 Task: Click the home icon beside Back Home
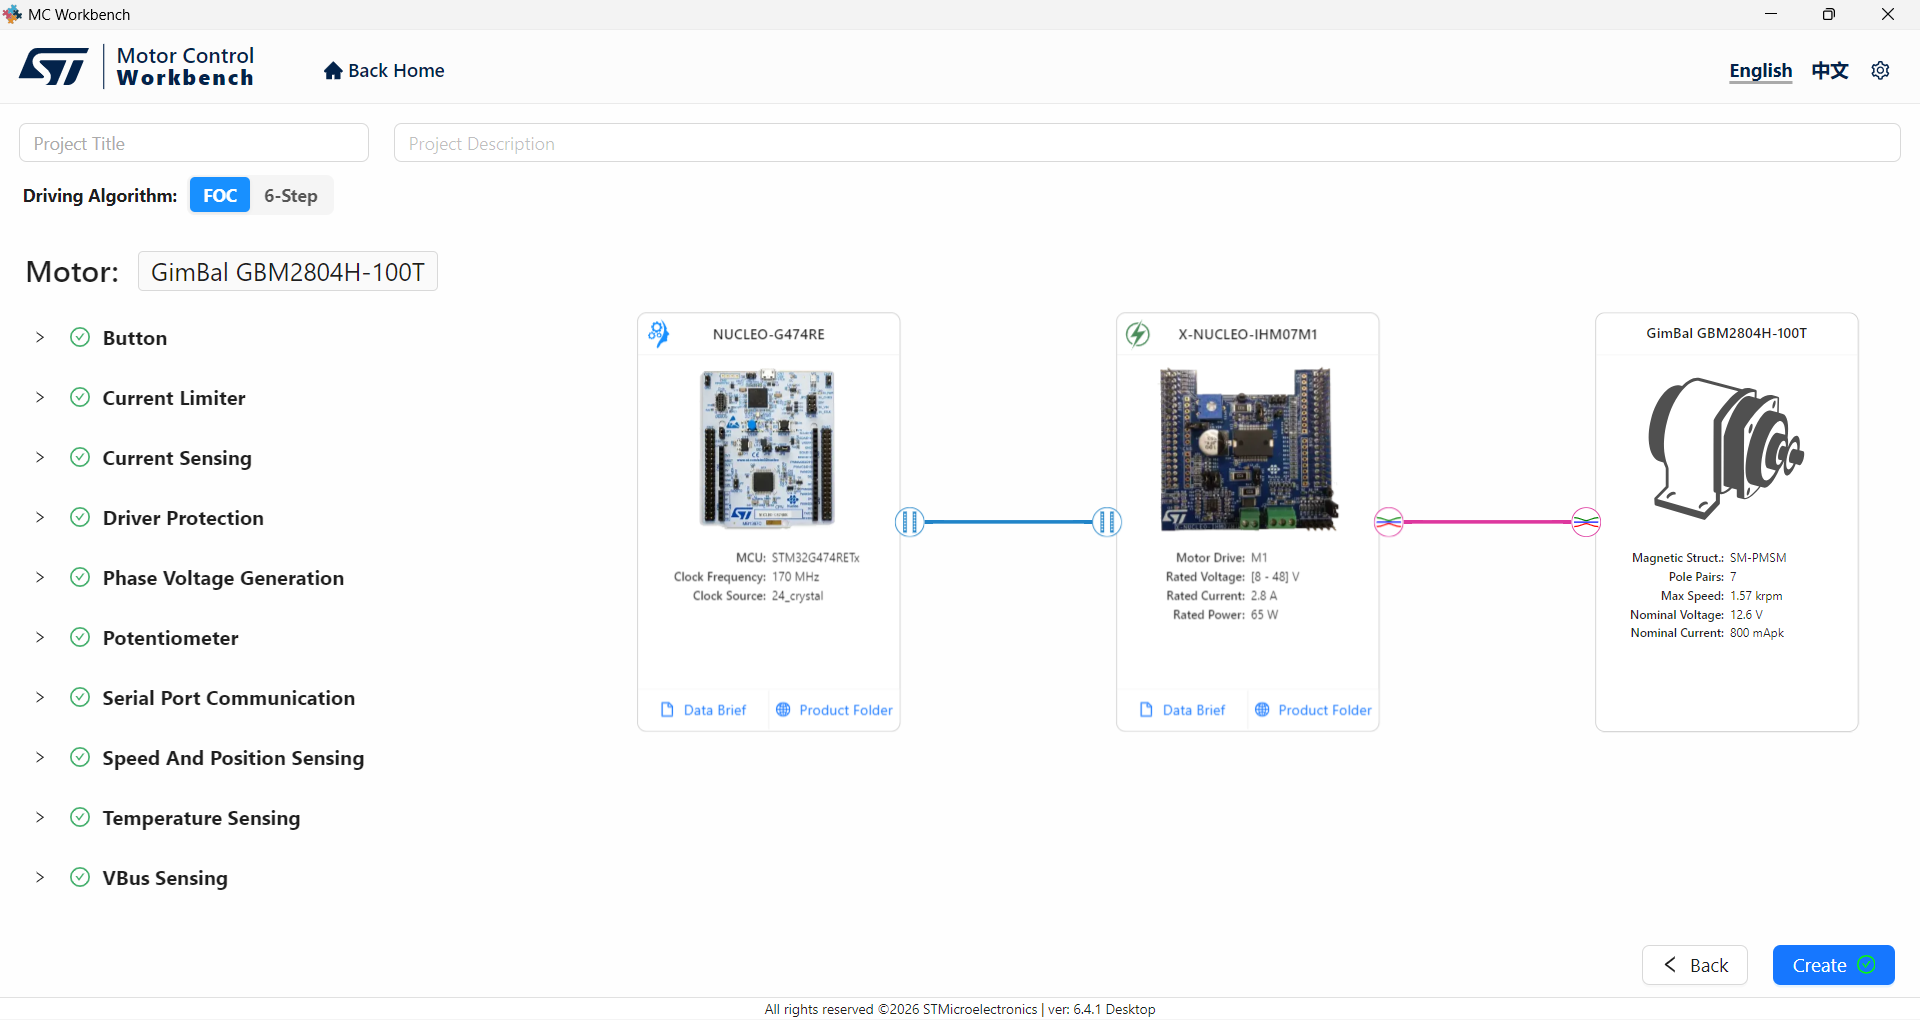pos(333,71)
